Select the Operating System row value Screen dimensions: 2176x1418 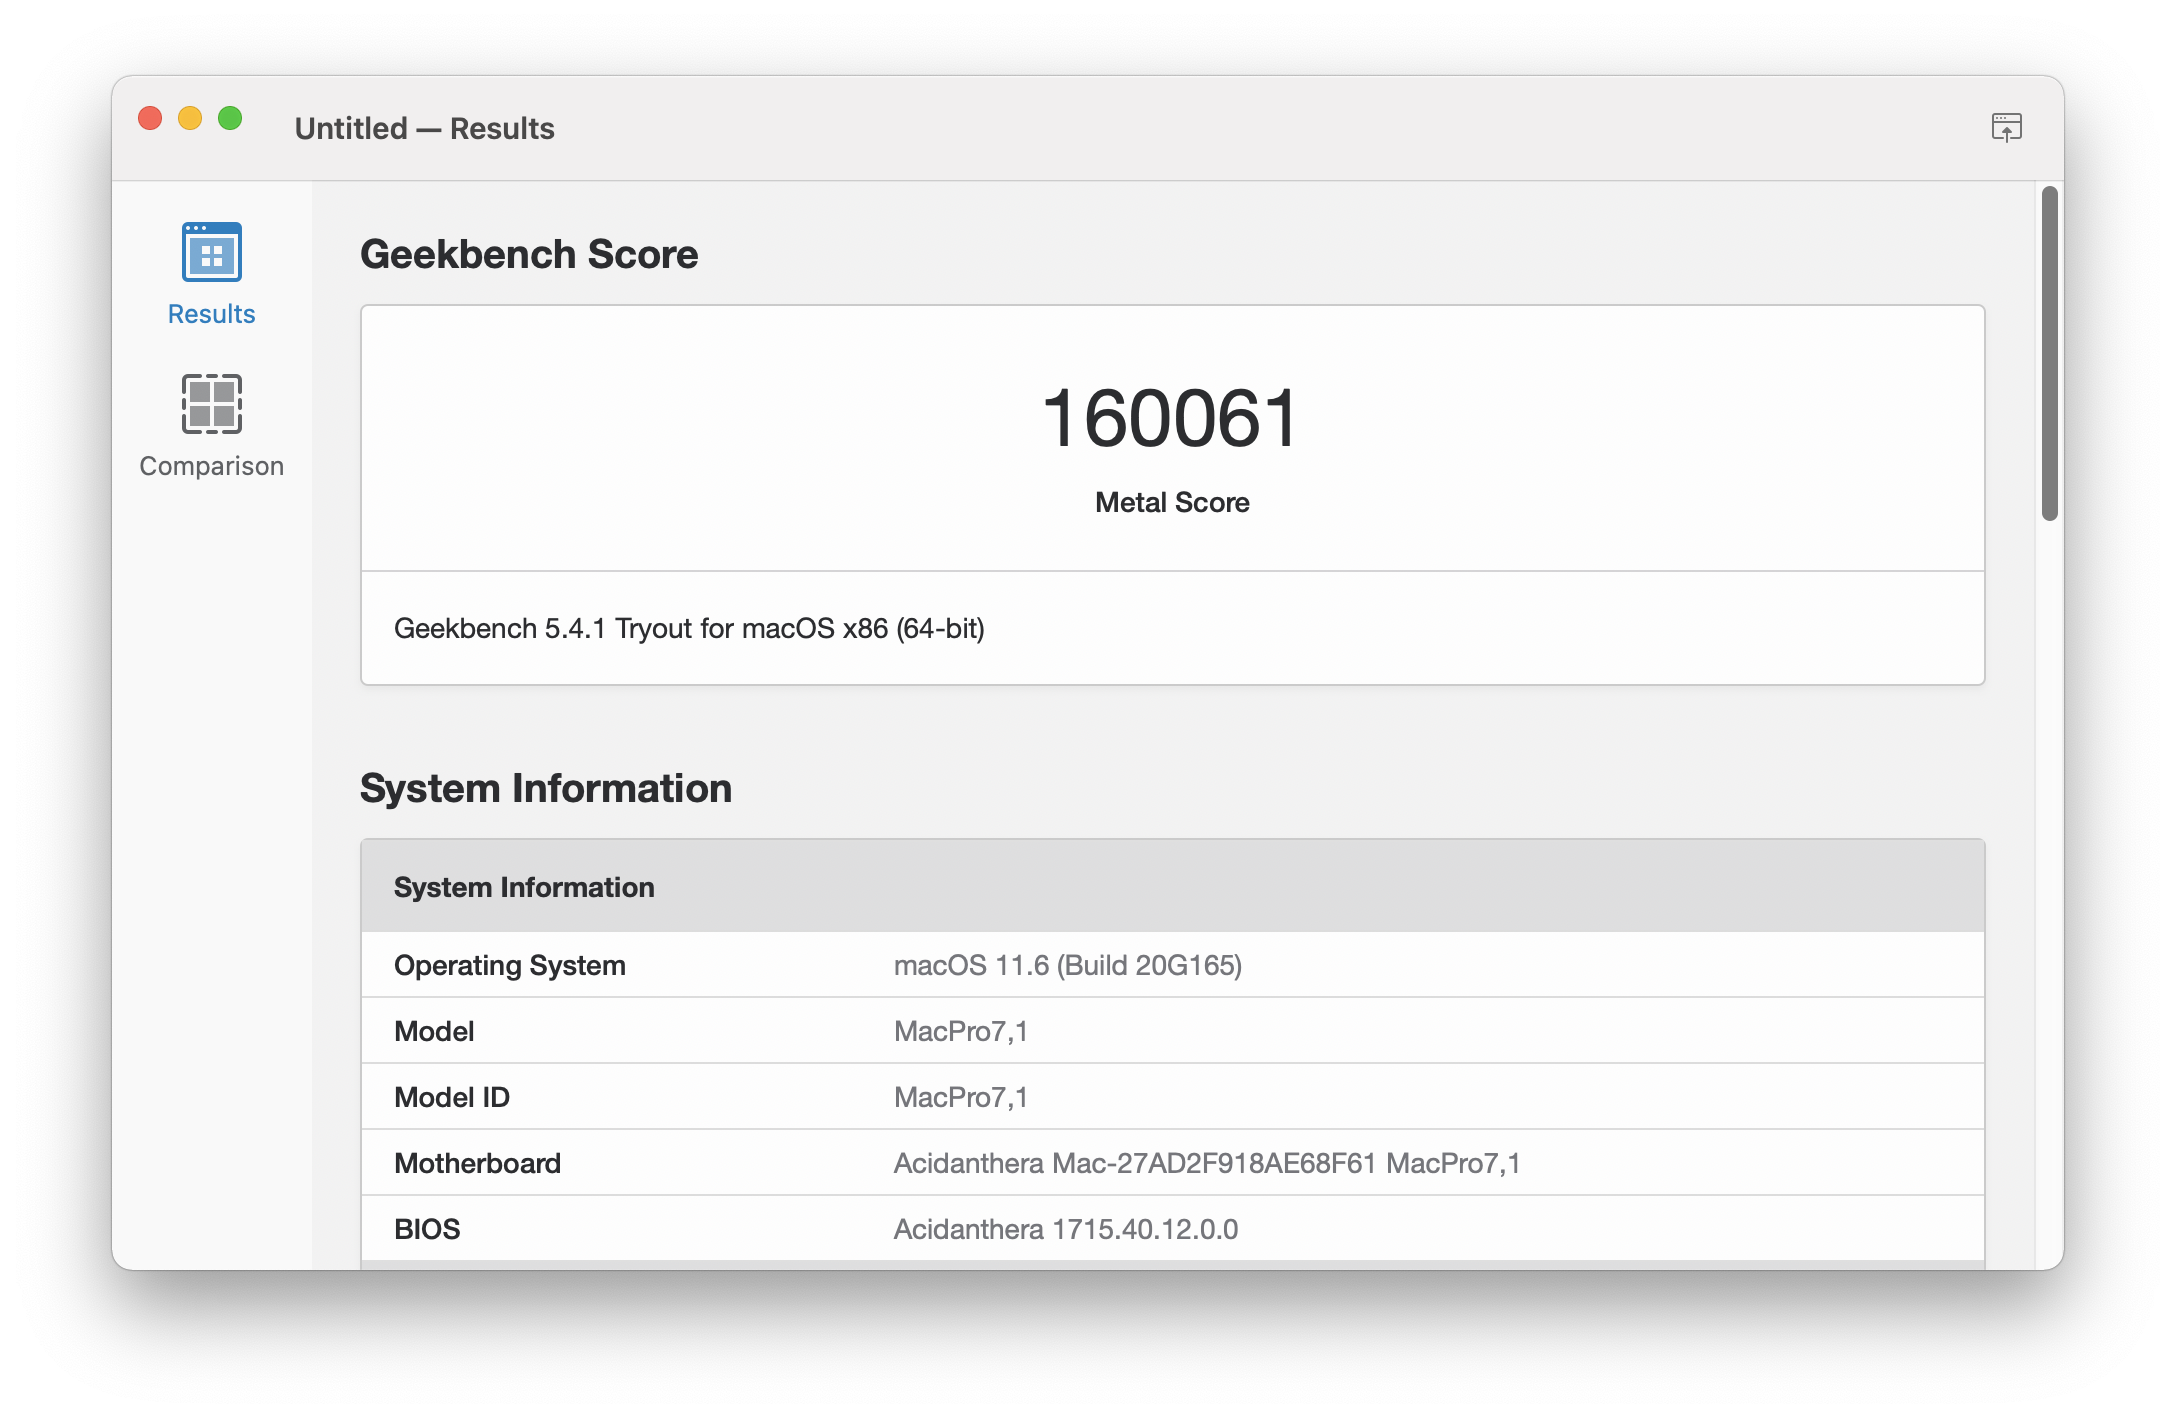click(1067, 965)
